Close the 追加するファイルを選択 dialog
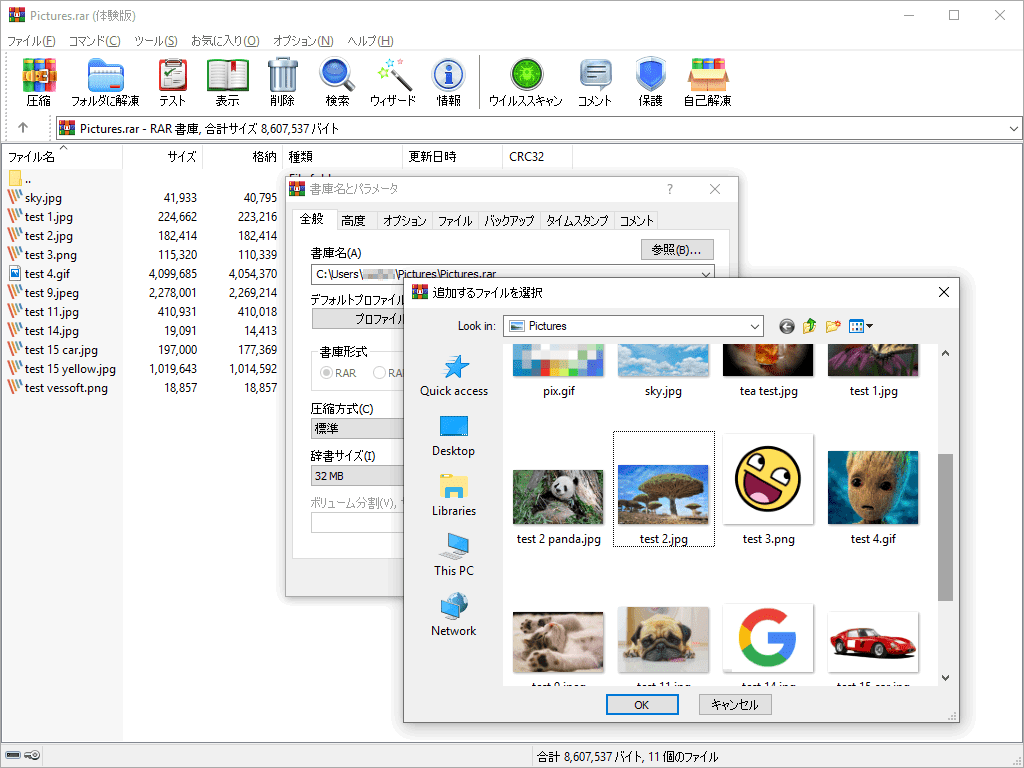 click(944, 292)
